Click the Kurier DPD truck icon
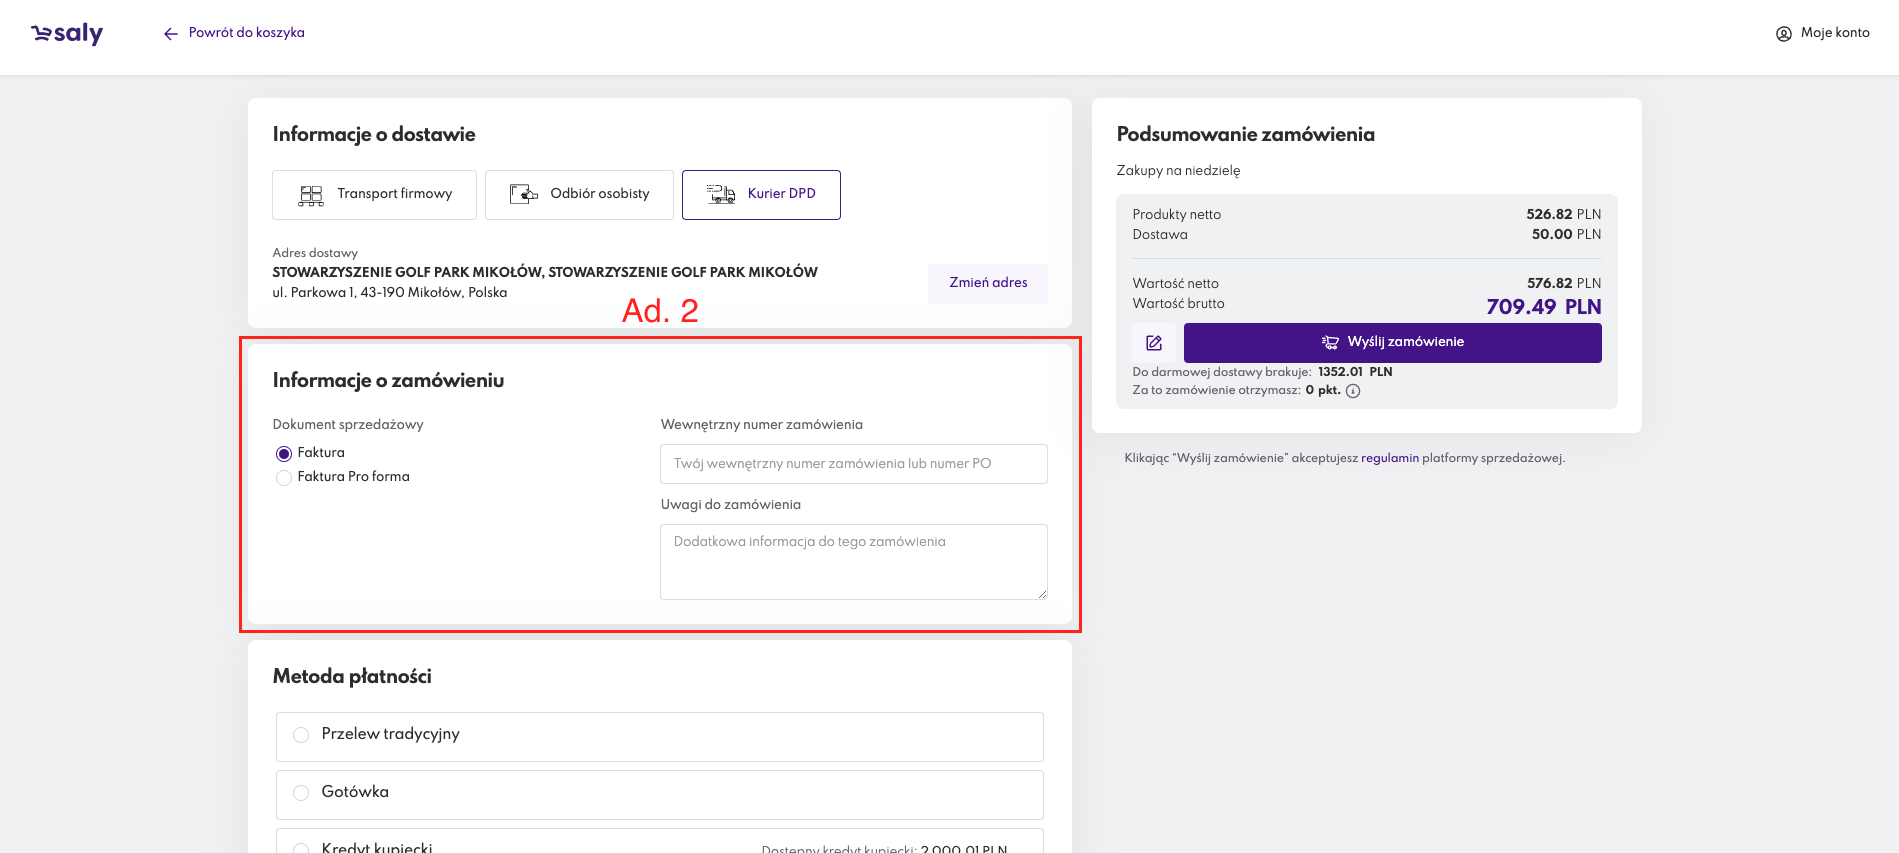 pyautogui.click(x=721, y=194)
